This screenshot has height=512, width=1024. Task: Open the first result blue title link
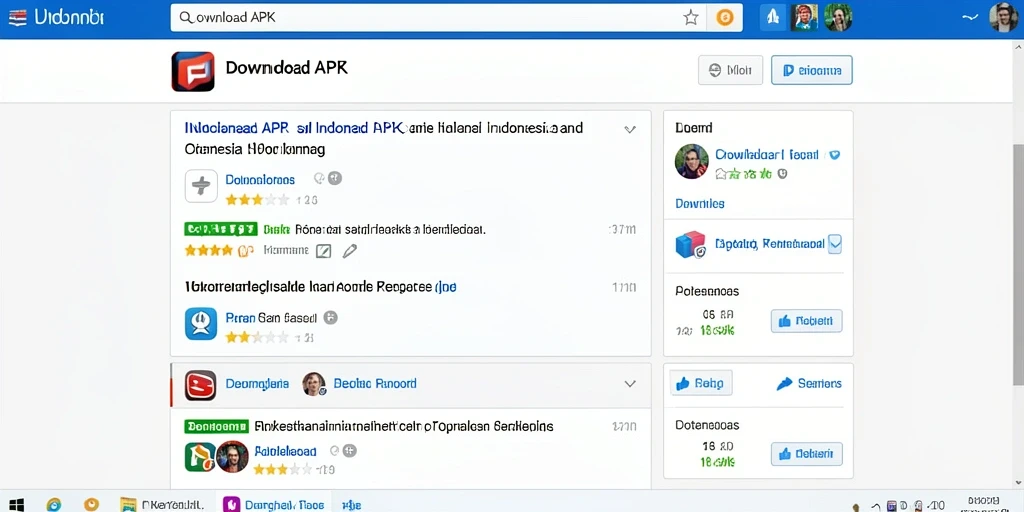pos(295,127)
